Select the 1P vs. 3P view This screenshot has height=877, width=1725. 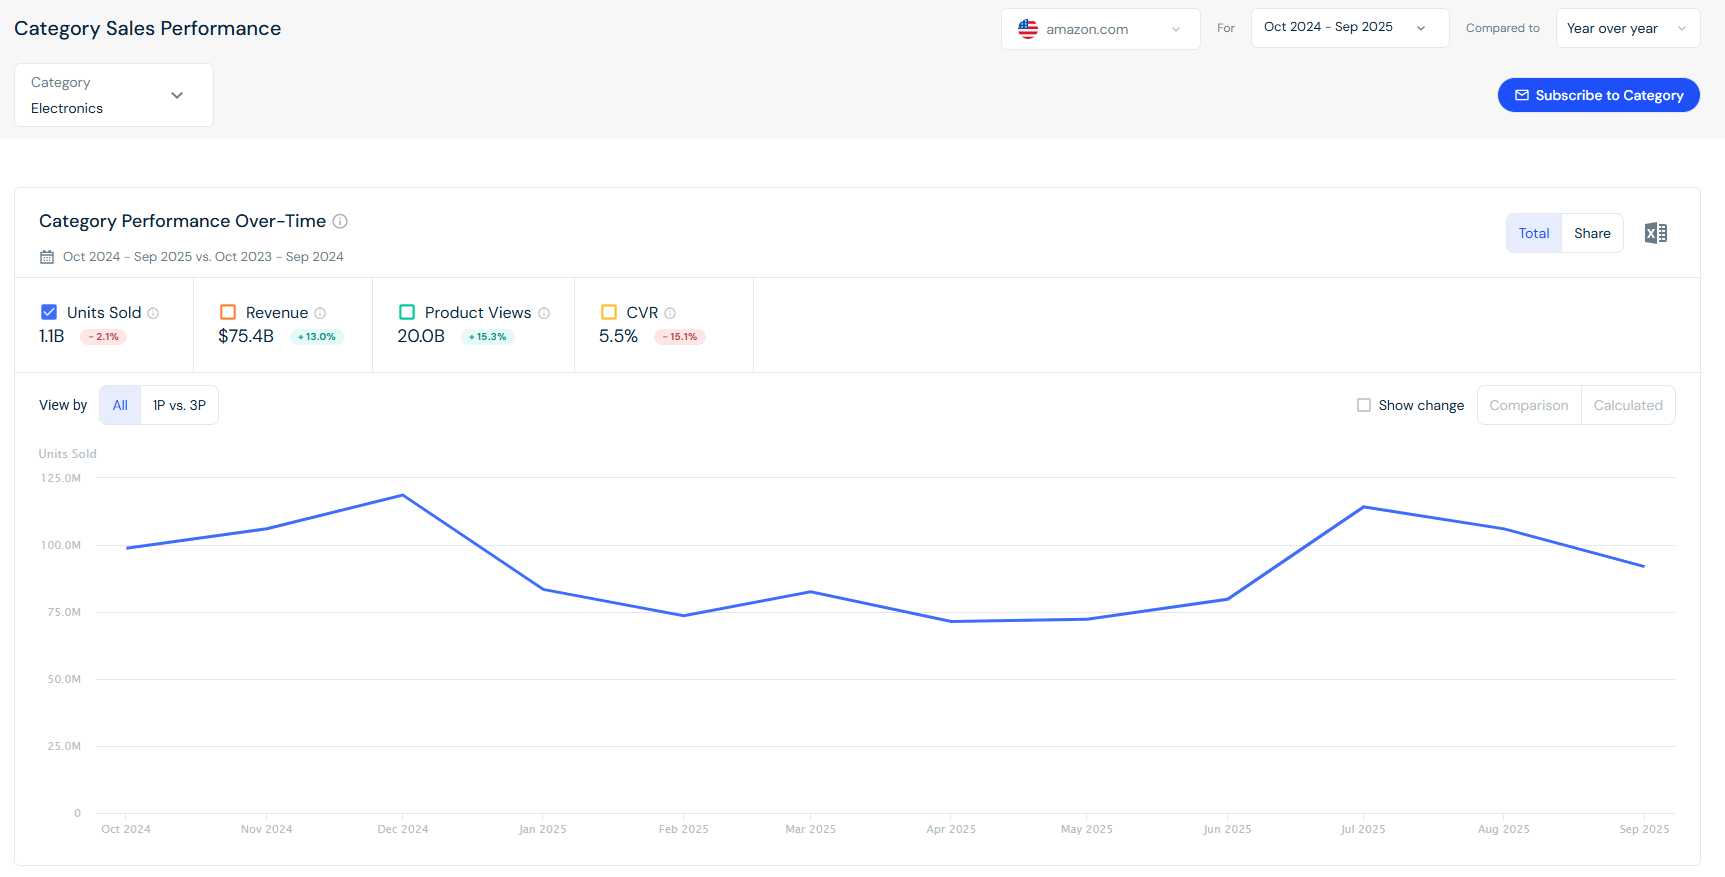point(179,405)
